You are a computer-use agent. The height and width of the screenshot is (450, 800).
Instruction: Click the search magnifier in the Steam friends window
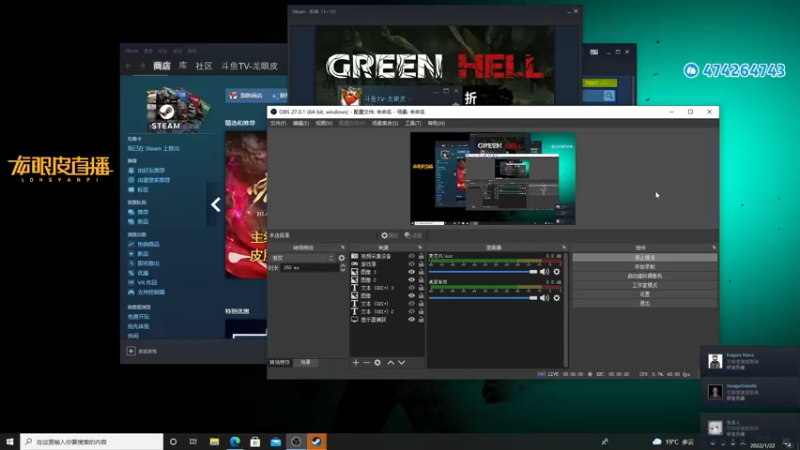coord(609,95)
